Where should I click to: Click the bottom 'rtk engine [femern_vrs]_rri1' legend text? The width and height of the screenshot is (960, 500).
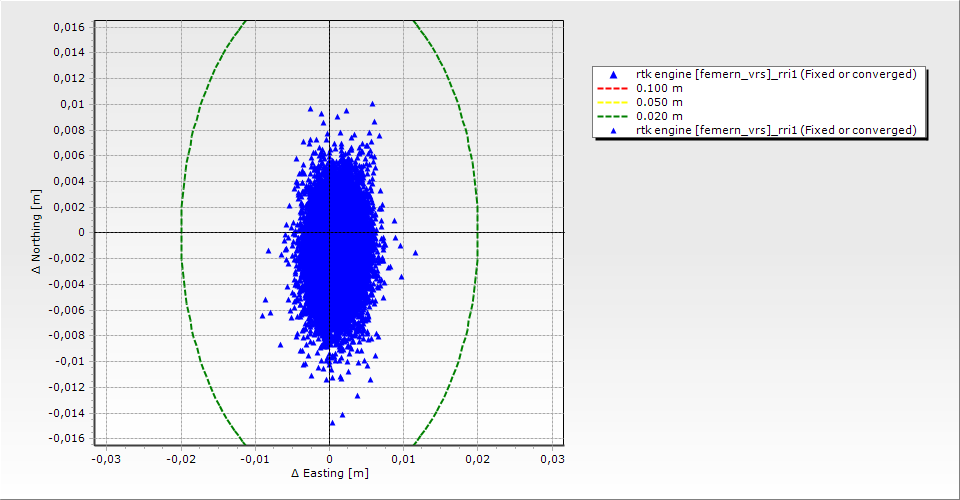(776, 130)
